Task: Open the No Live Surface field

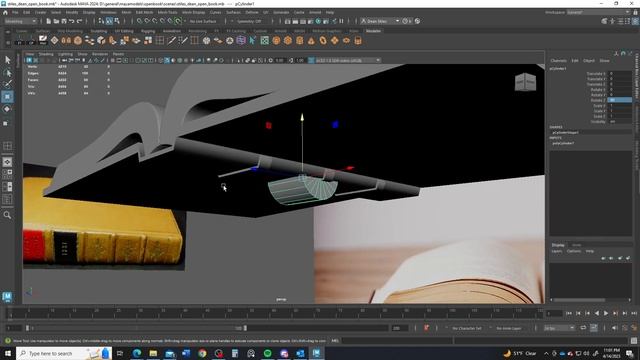Action: coord(203,21)
